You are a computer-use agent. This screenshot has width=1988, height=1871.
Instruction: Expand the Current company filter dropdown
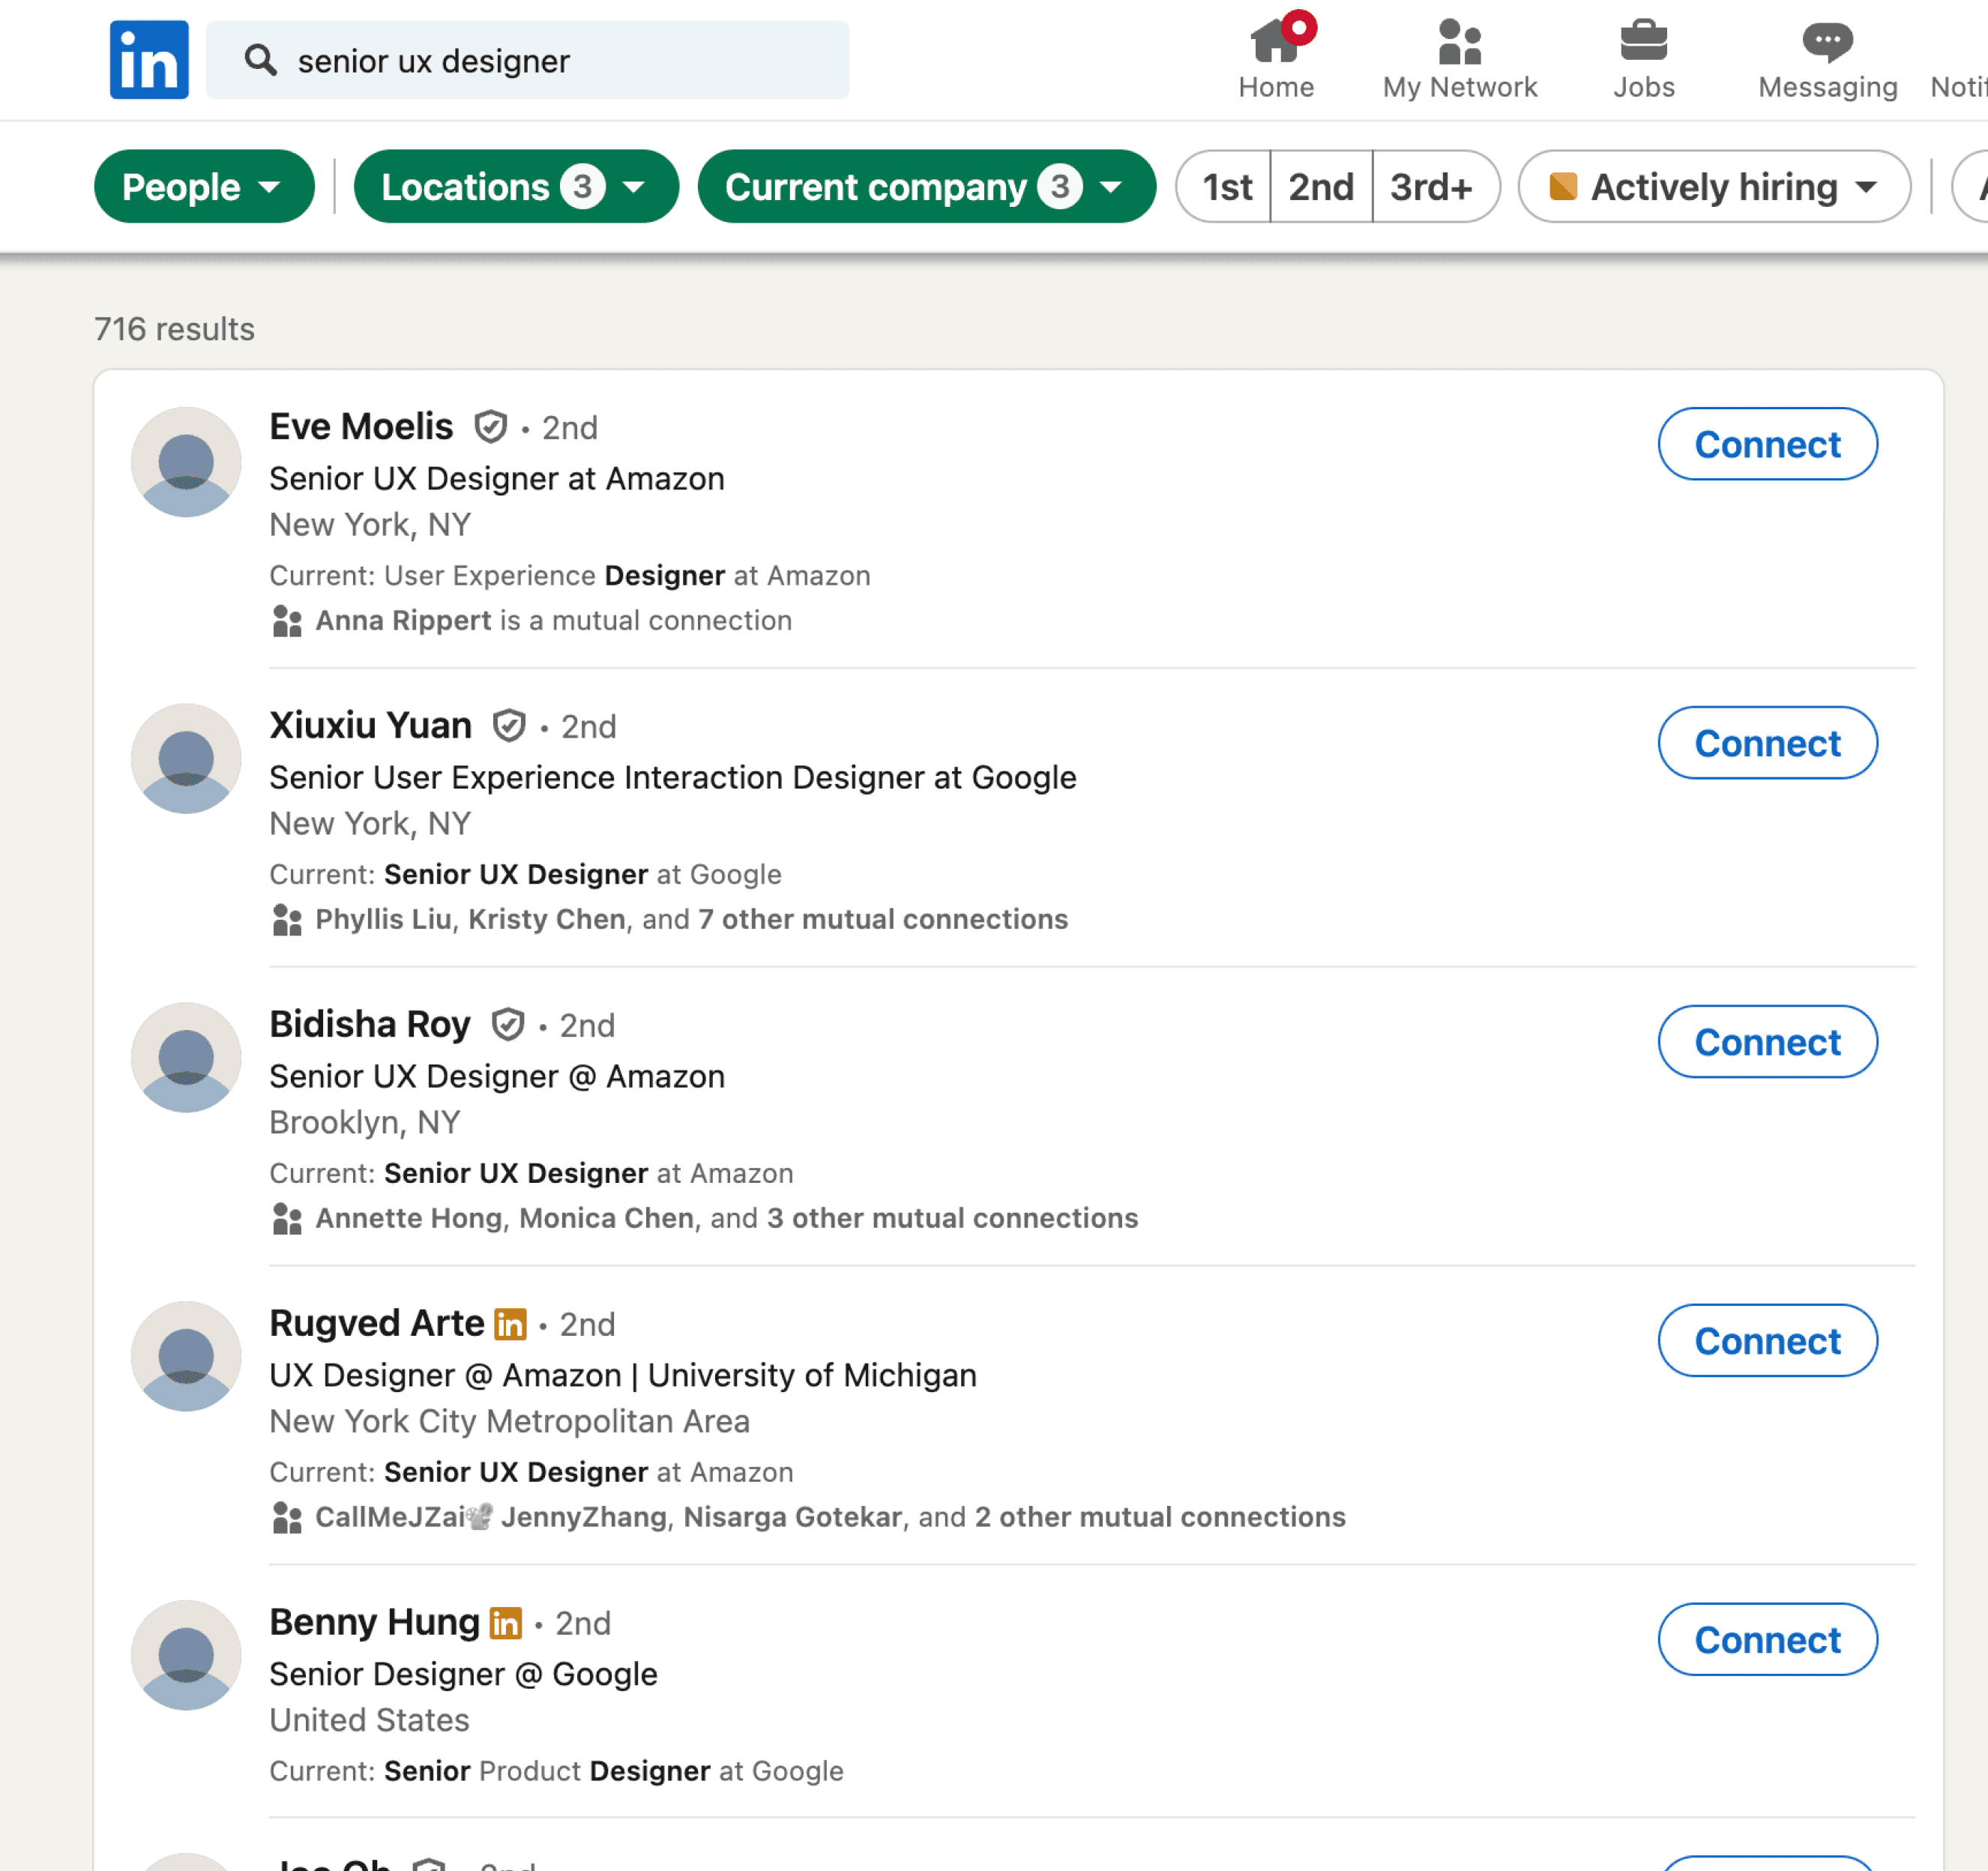click(x=926, y=187)
